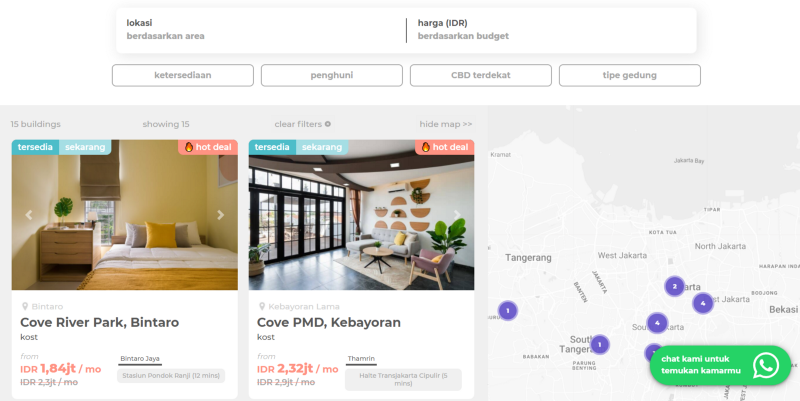The height and width of the screenshot is (401, 800).
Task: Show previous photo of Cove River Park
Action: pos(29,215)
